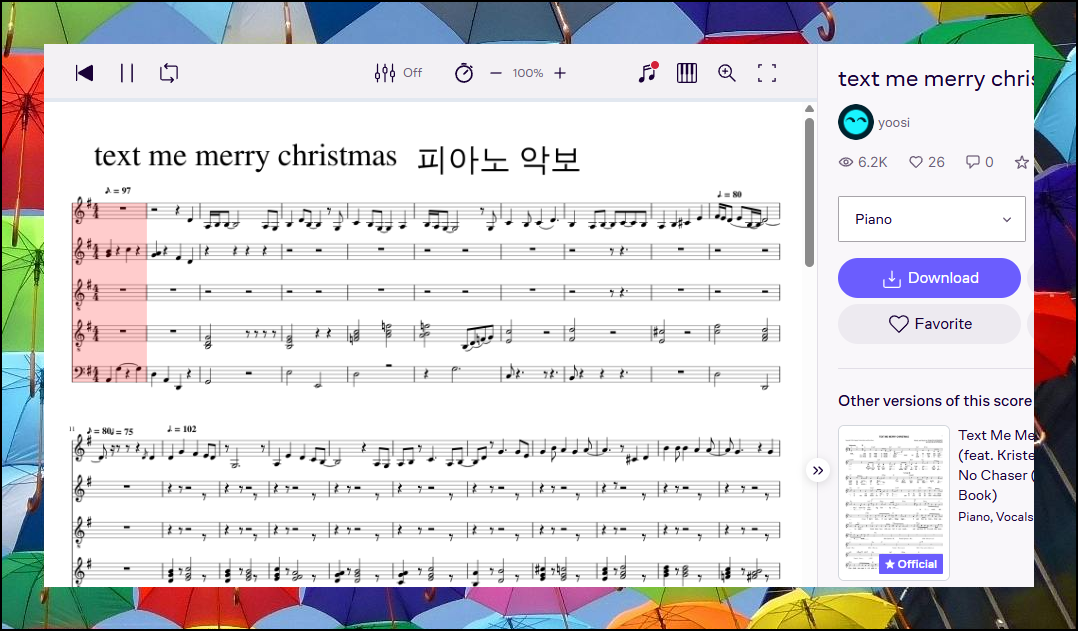Open the Official score thumbnail

pyautogui.click(x=894, y=503)
